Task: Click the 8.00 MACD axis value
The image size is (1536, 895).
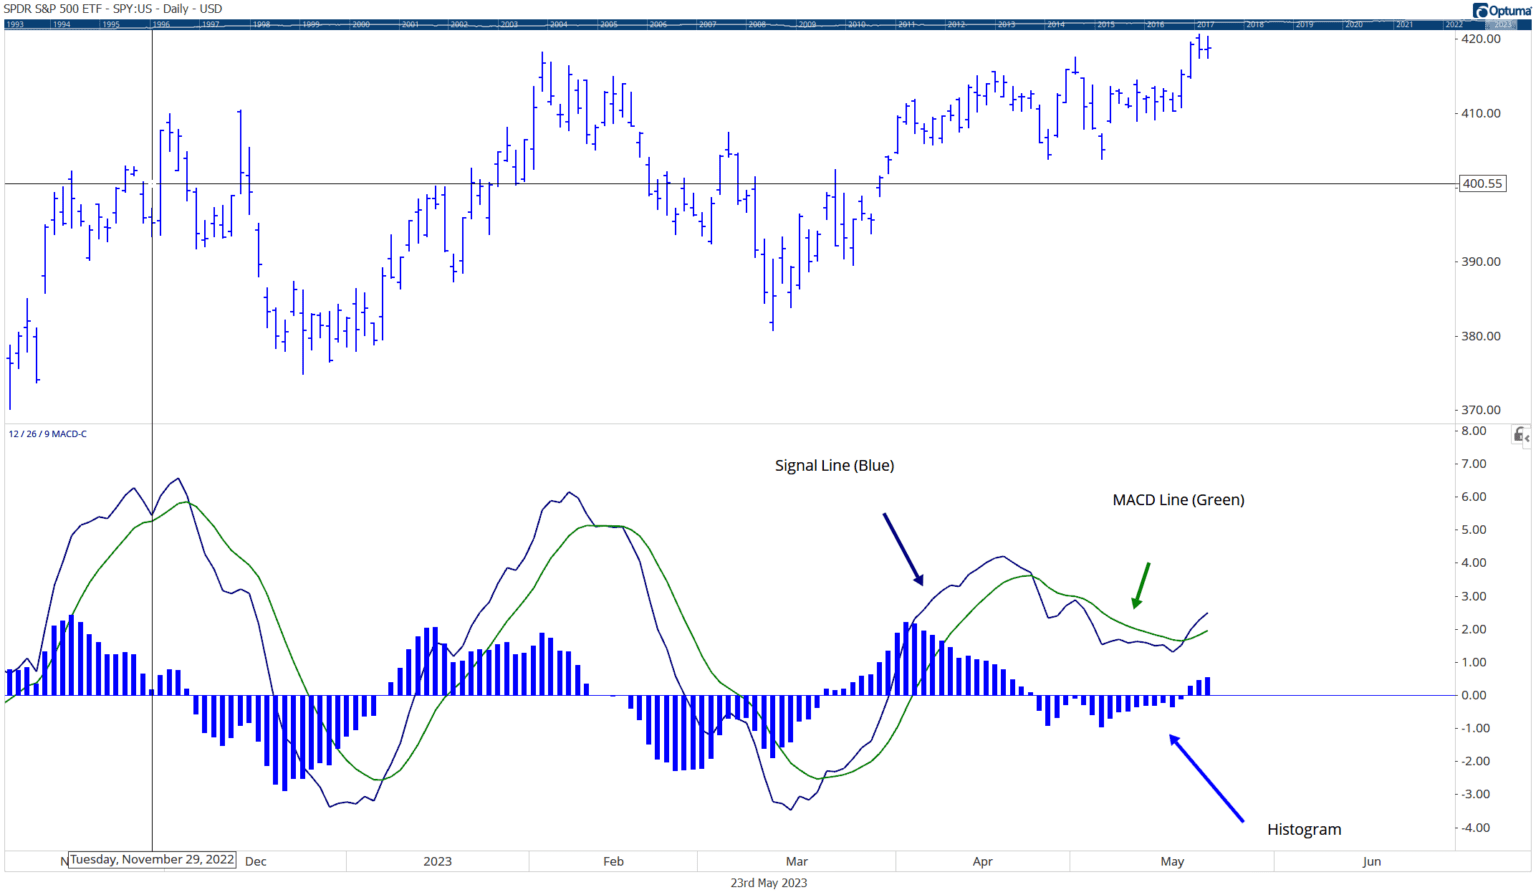Action: pos(1474,431)
